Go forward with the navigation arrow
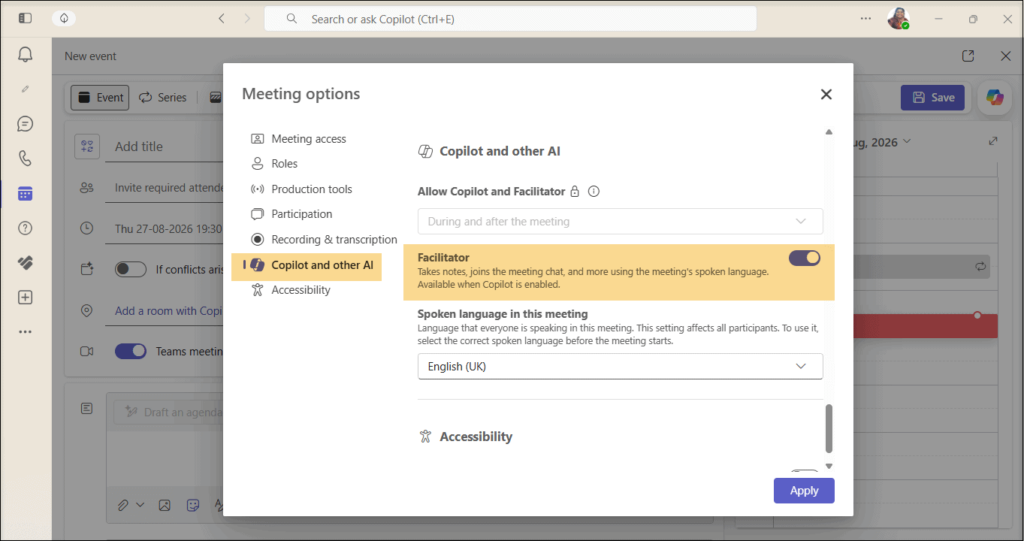The height and width of the screenshot is (541, 1024). pos(247,18)
